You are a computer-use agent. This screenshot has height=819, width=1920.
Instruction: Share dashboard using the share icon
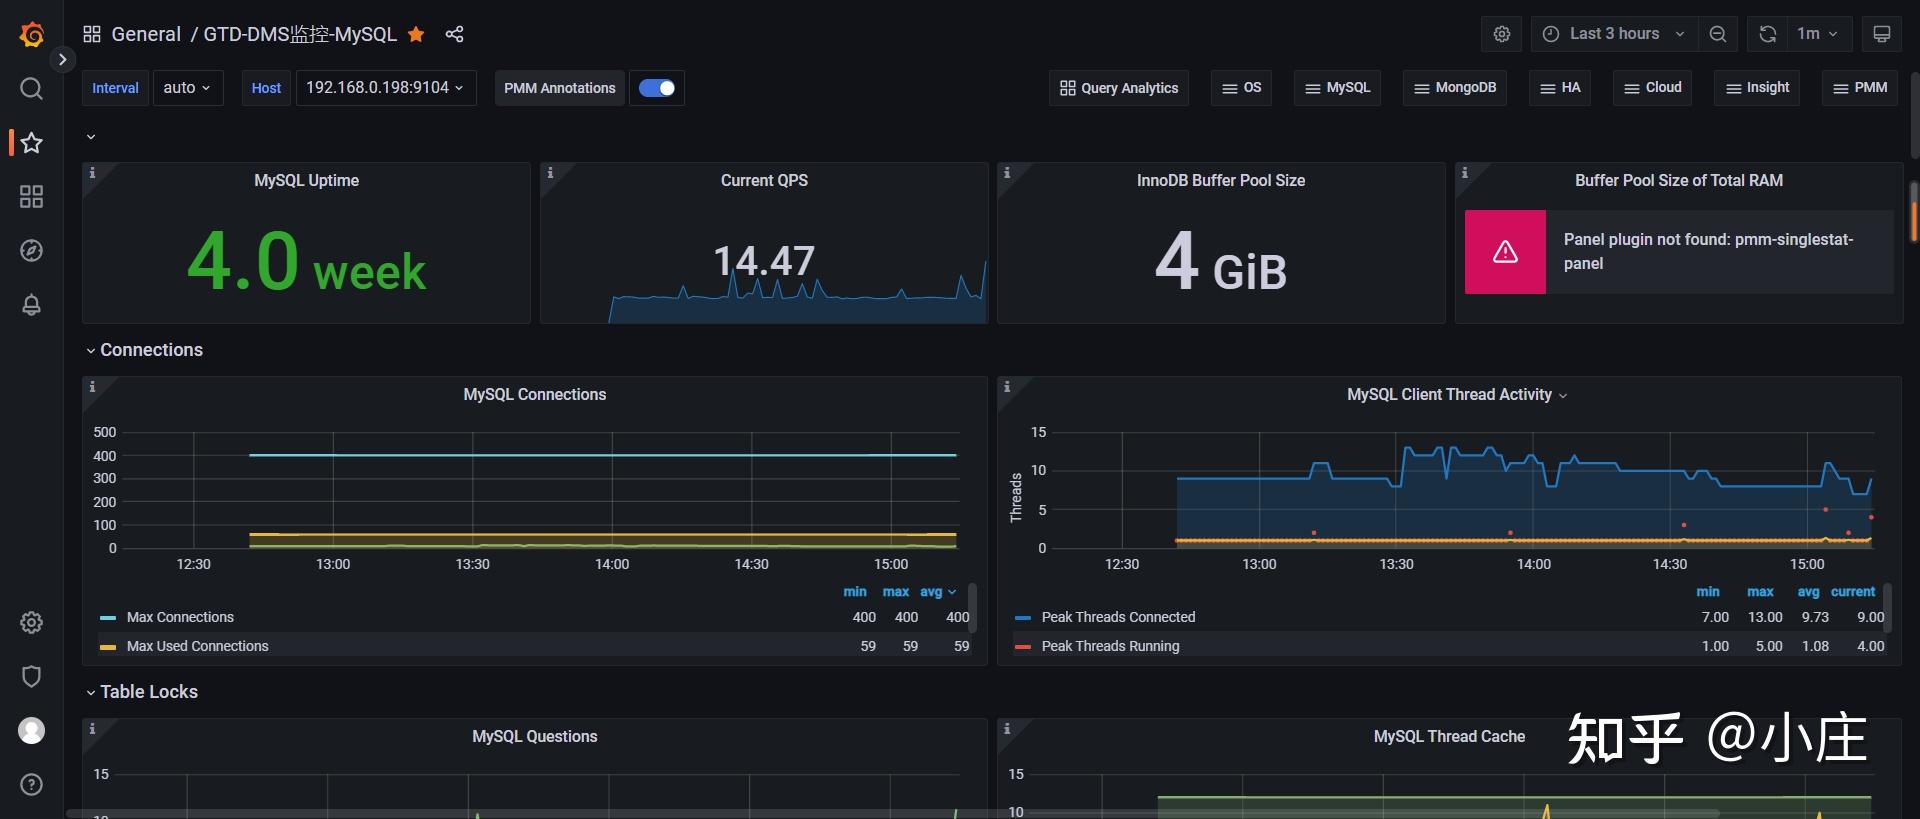coord(454,35)
